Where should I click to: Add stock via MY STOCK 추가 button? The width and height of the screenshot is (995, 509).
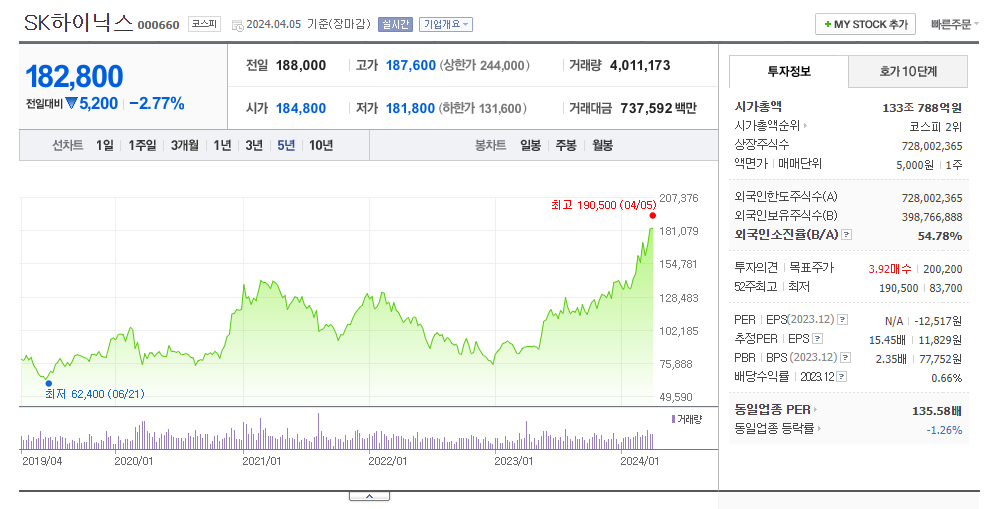[866, 24]
